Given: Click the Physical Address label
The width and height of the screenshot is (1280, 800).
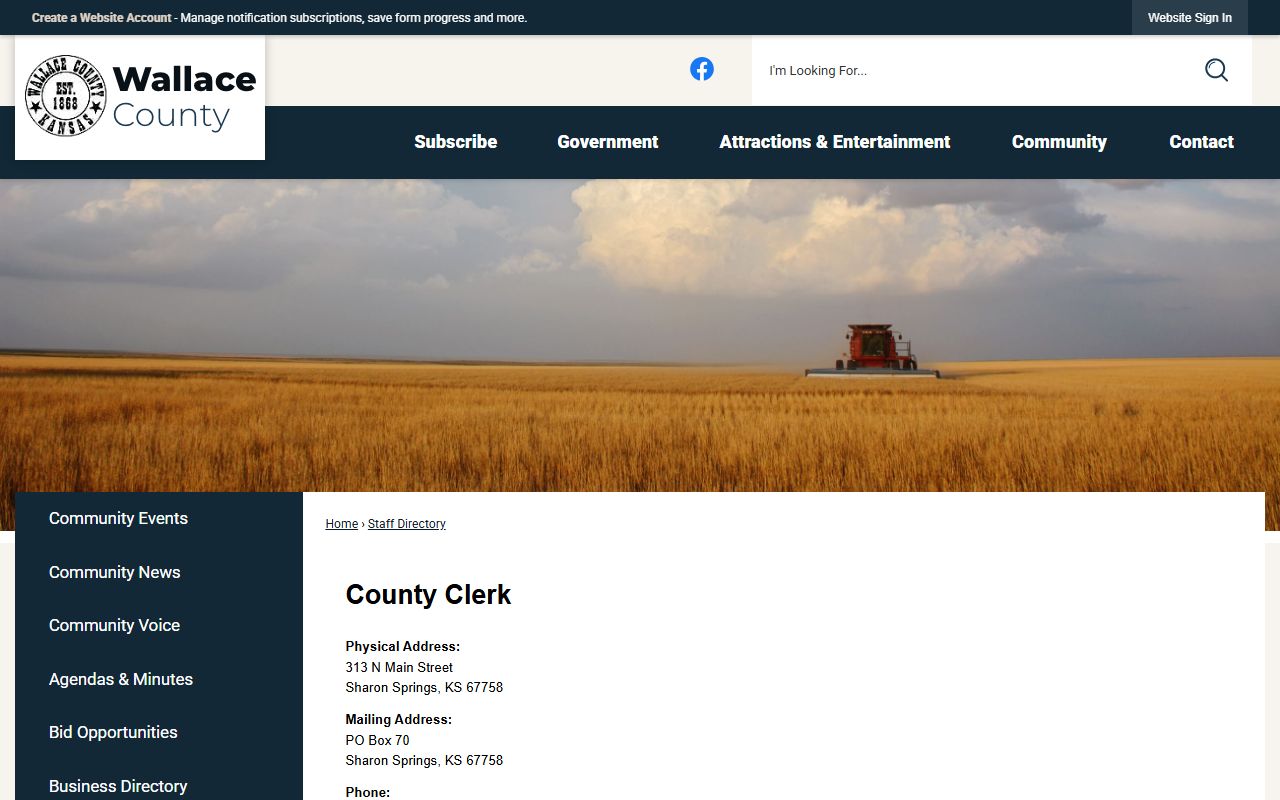Looking at the screenshot, I should (x=402, y=647).
